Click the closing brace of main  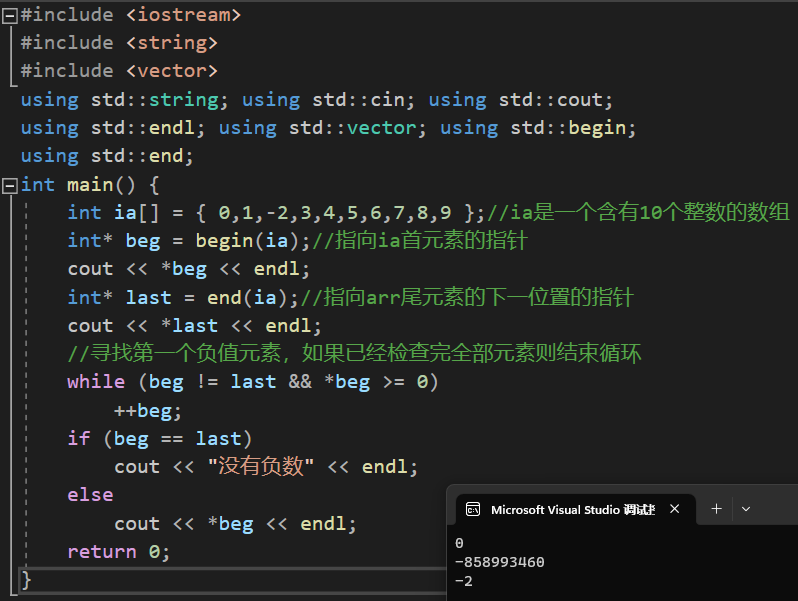click(x=26, y=579)
